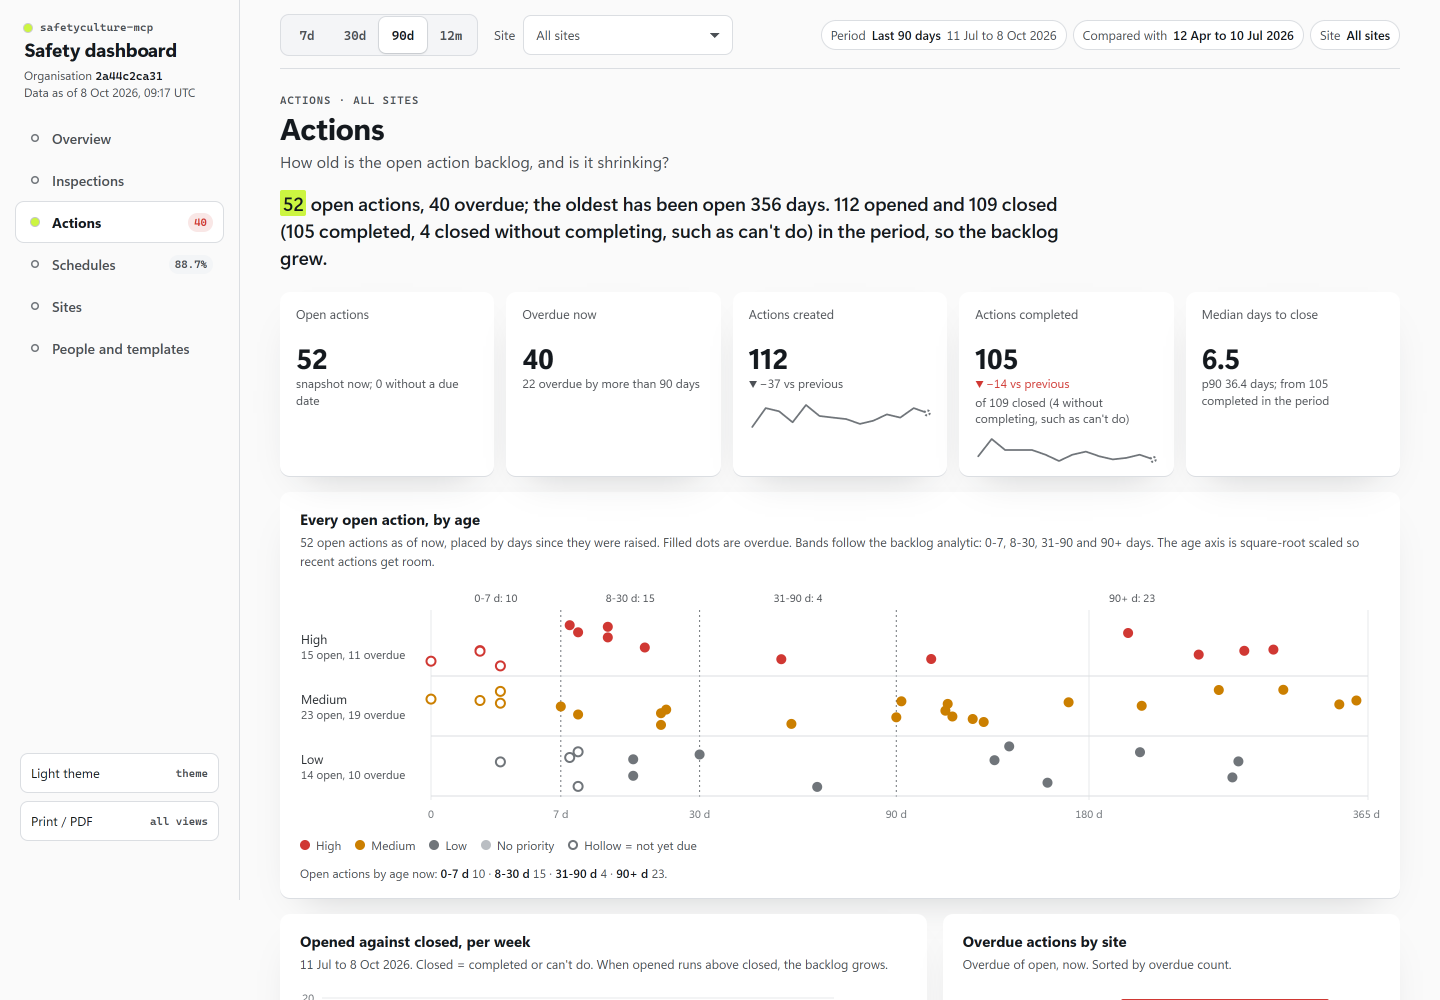Switch period to 30d

[355, 35]
